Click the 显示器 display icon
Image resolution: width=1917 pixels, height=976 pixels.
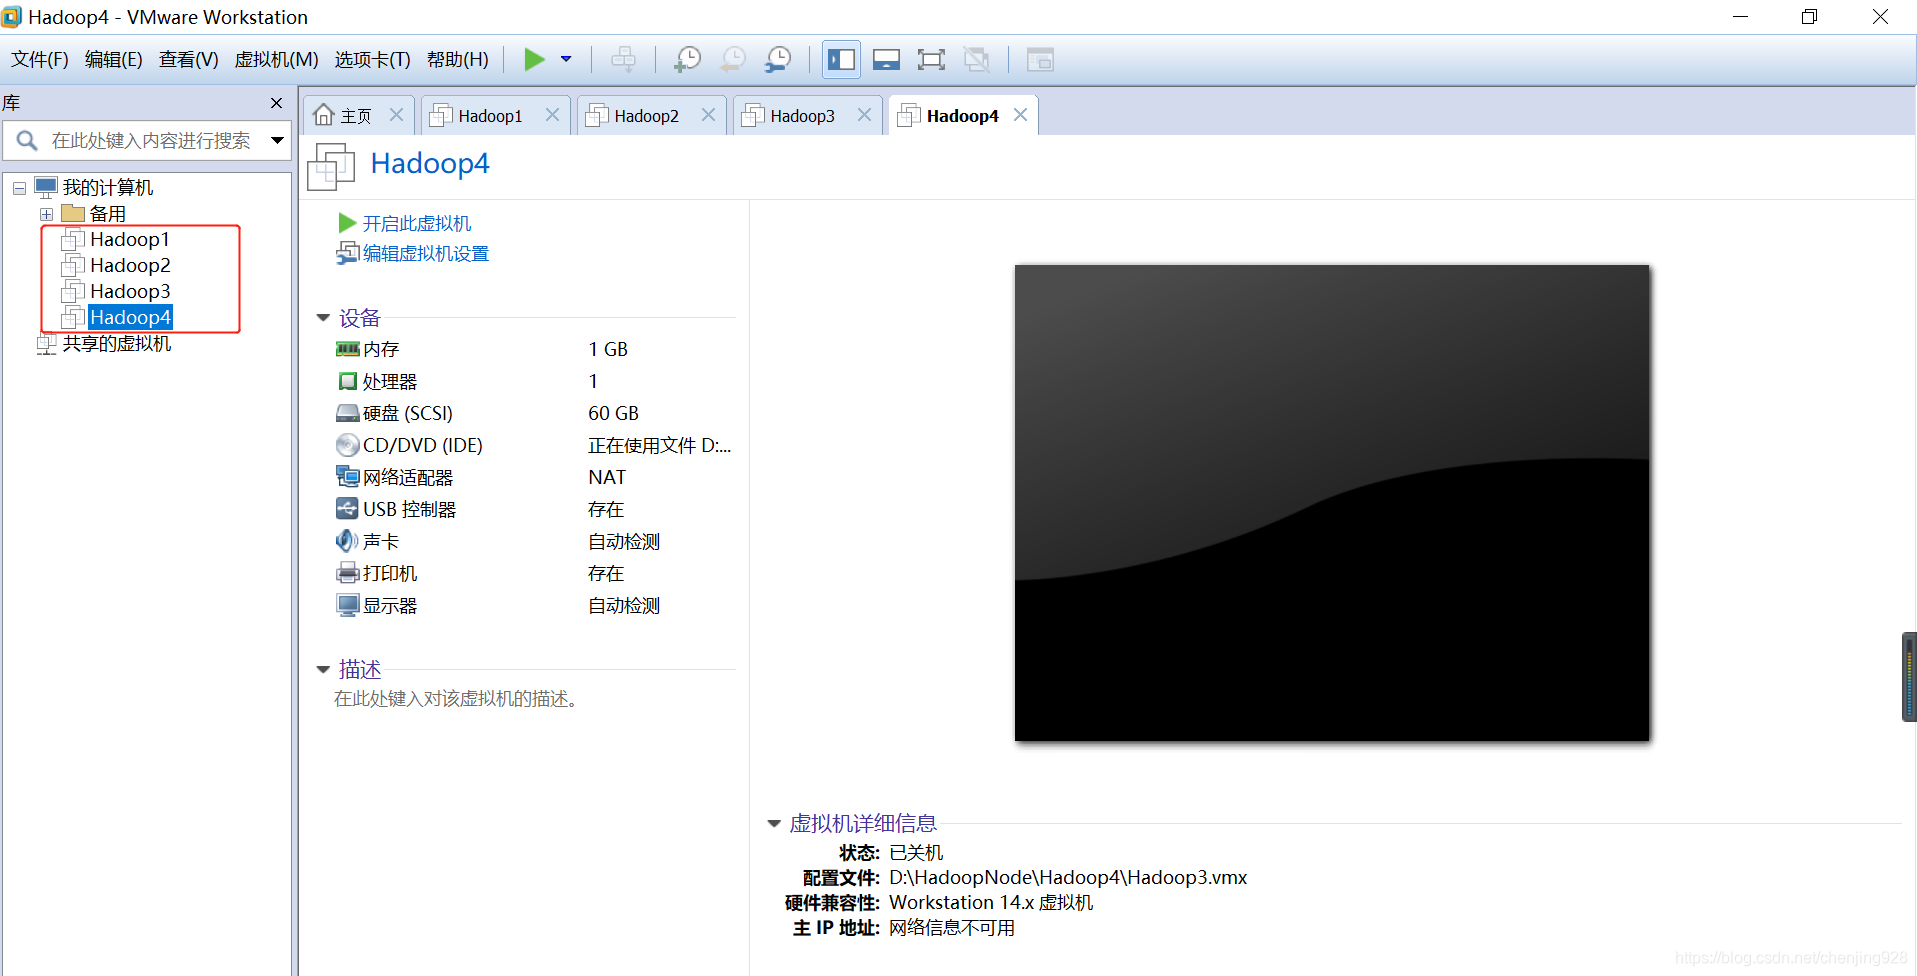click(347, 605)
